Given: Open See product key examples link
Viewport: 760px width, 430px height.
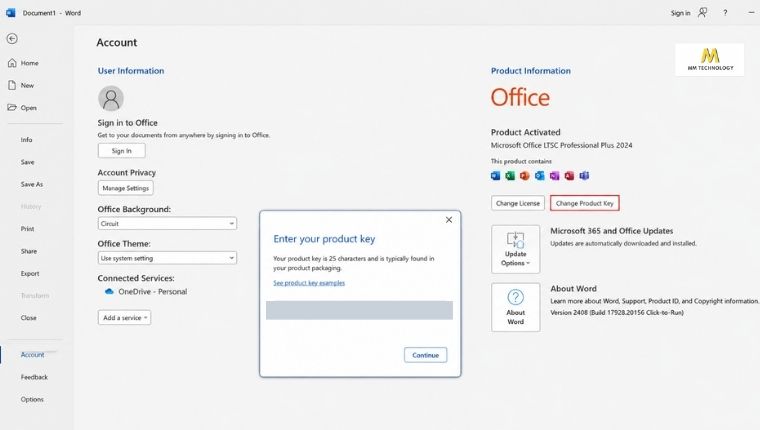Looking at the screenshot, I should pos(309,283).
